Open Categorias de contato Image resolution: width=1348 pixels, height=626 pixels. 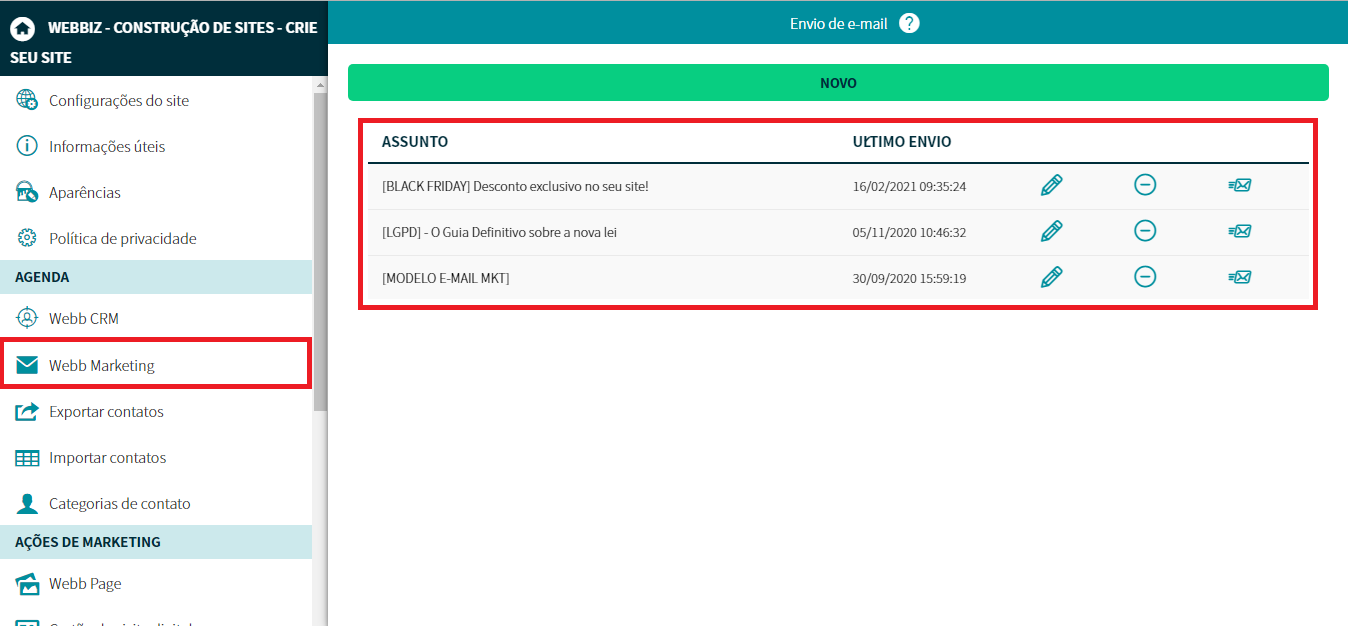[119, 503]
